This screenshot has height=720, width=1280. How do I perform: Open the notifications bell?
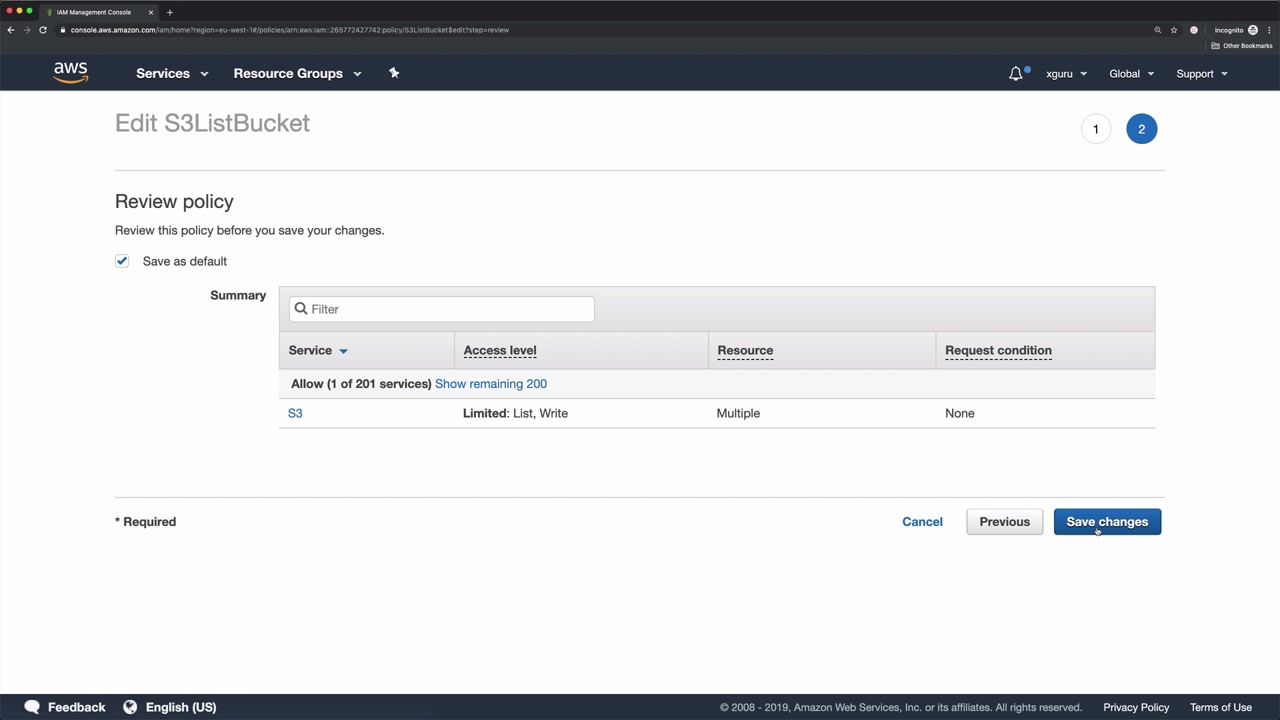tap(1016, 73)
